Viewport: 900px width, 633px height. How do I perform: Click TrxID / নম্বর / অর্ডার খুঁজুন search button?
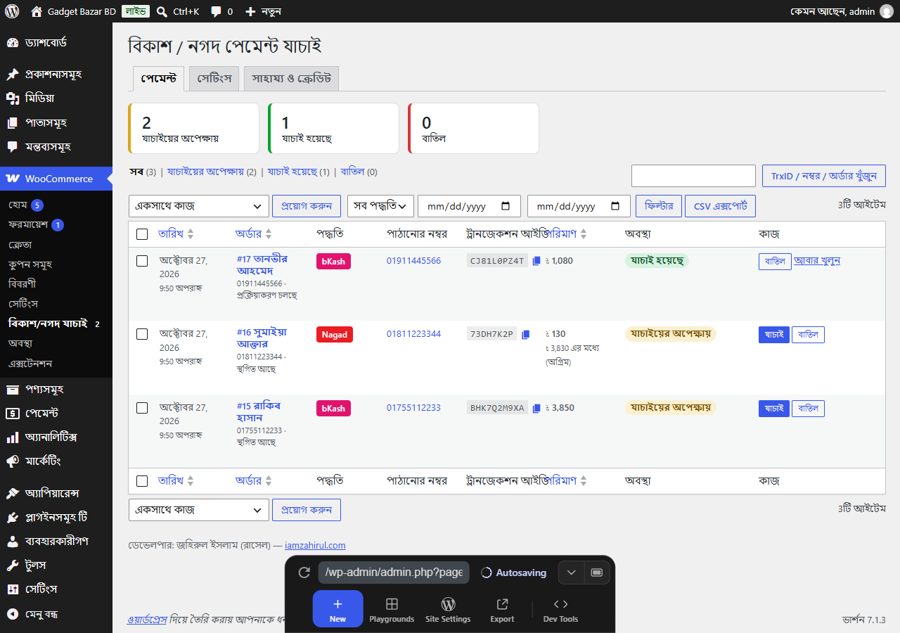(x=824, y=176)
